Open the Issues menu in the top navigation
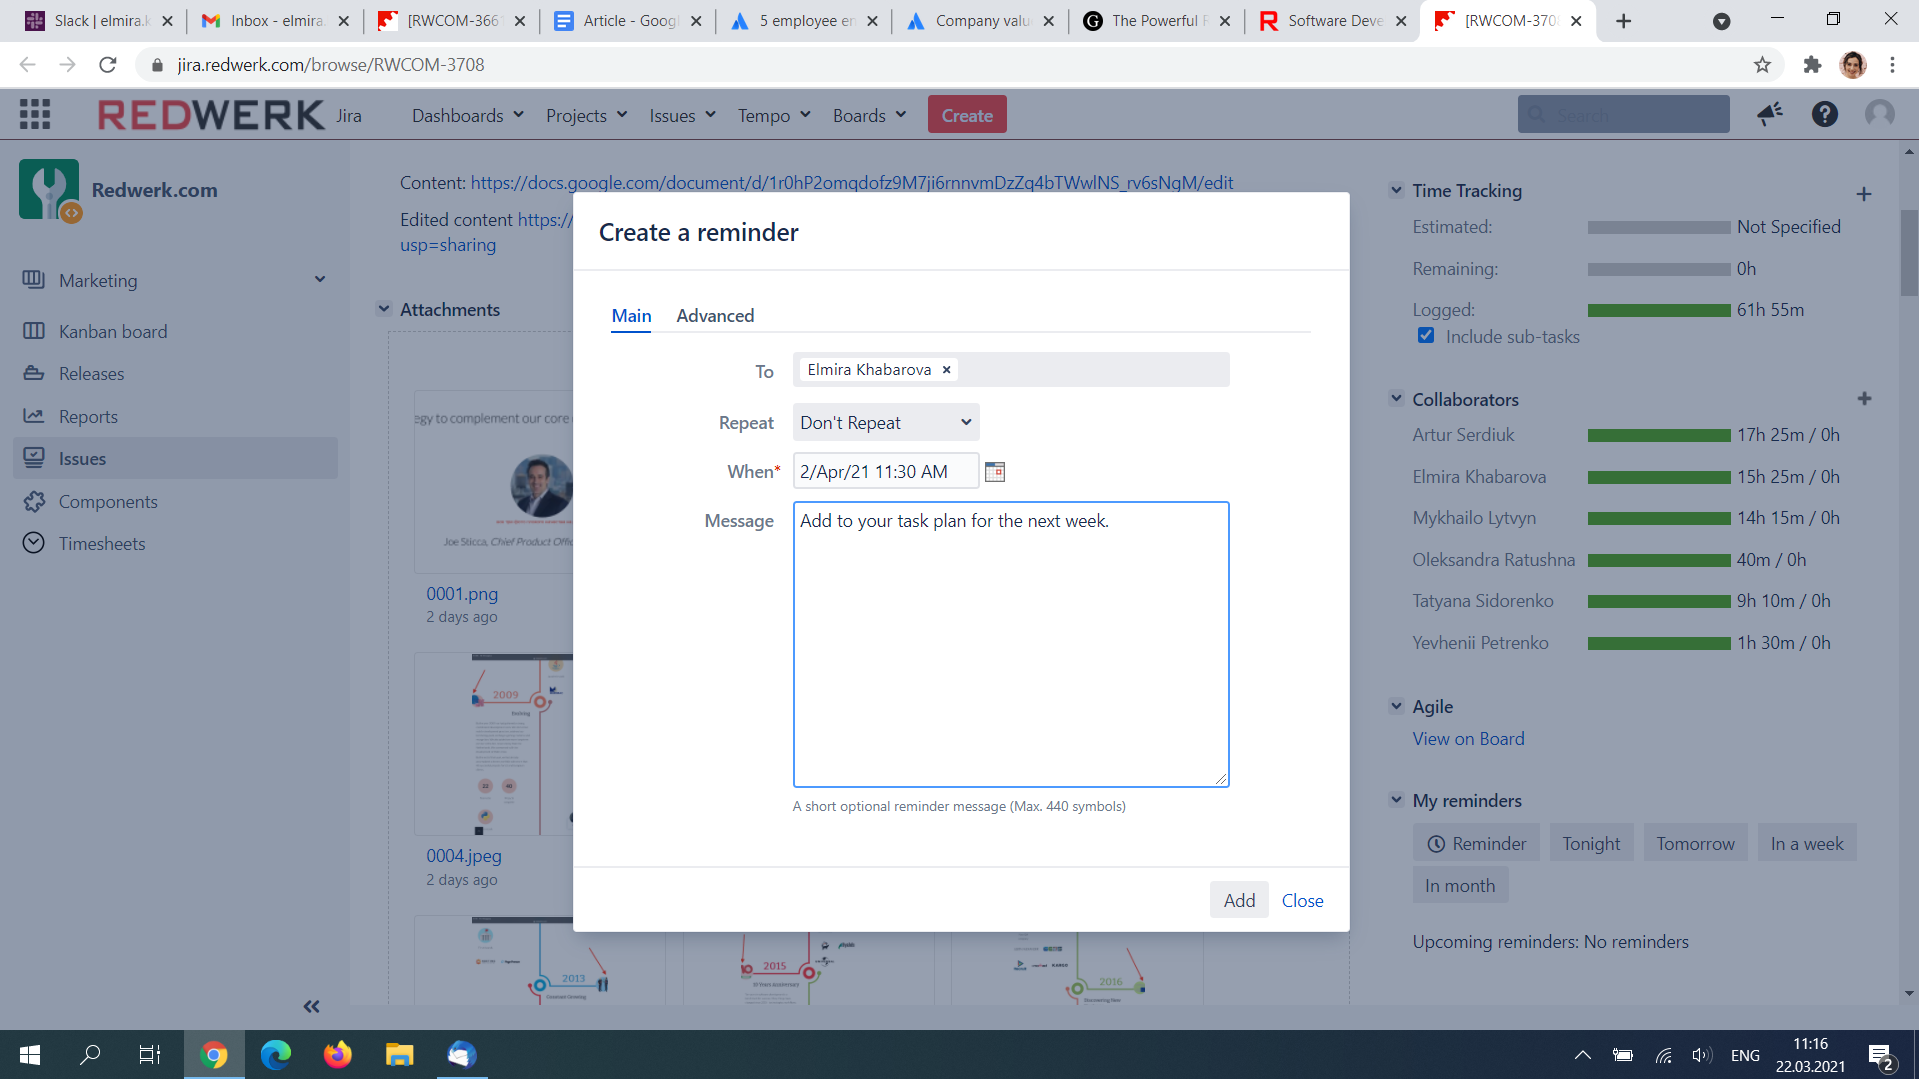Screen dimensions: 1919x1079 [x=682, y=116]
